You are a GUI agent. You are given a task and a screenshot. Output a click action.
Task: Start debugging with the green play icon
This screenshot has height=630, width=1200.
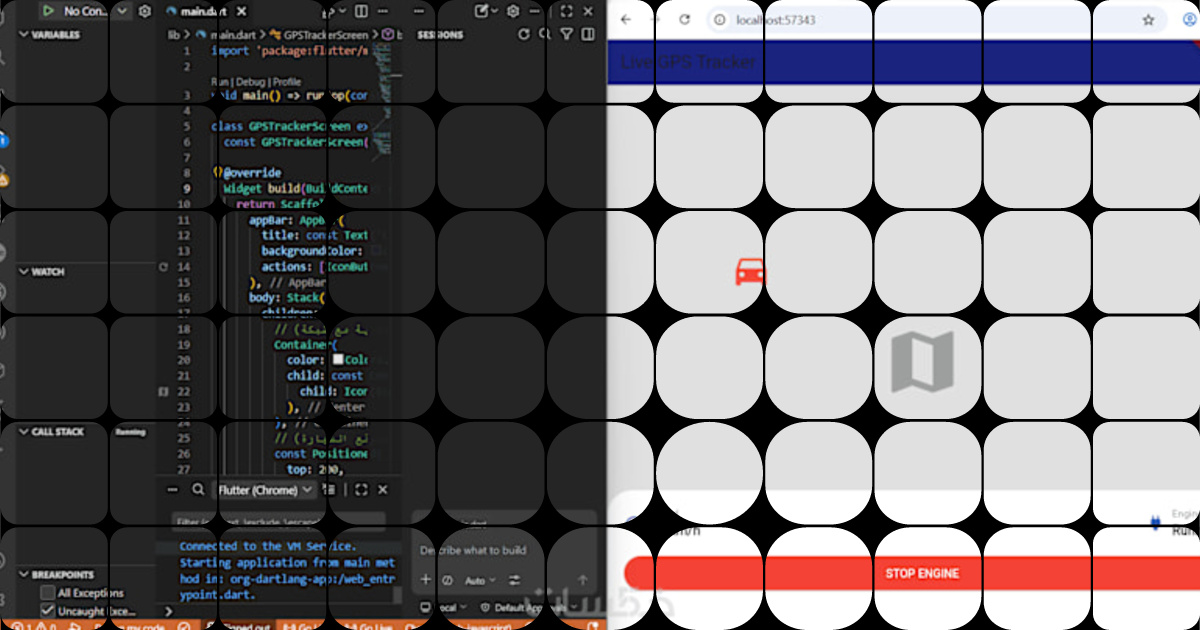(47, 11)
